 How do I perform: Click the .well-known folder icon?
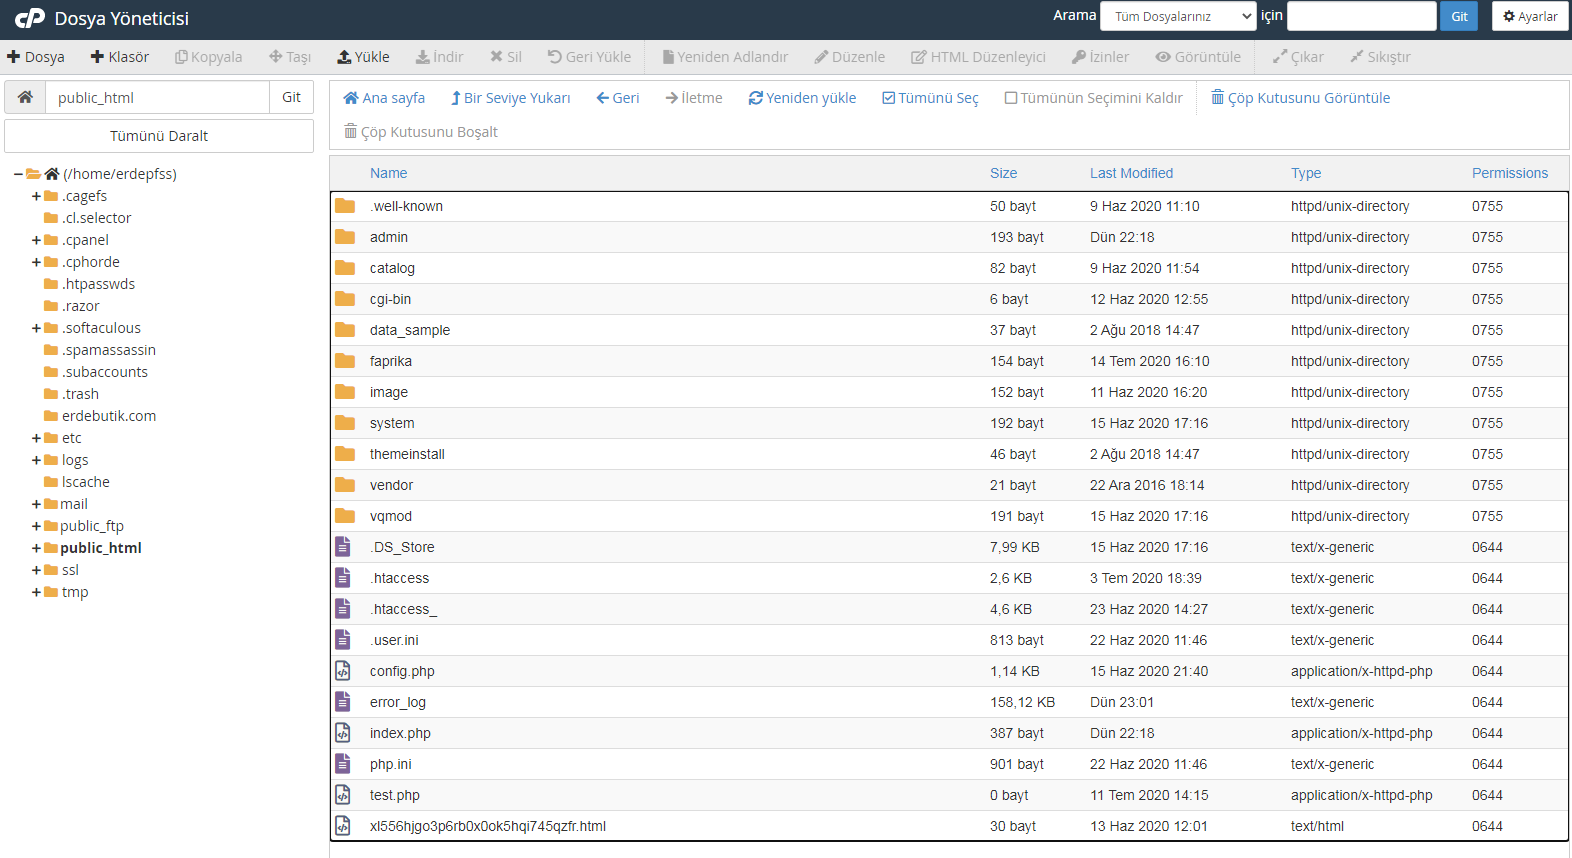pyautogui.click(x=345, y=206)
